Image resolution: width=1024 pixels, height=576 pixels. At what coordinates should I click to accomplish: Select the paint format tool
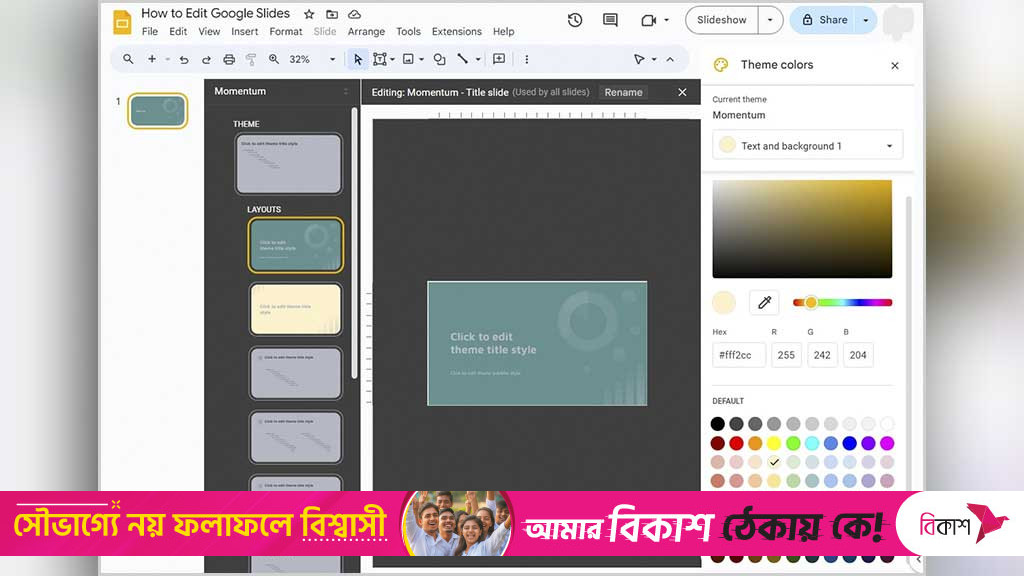(251, 60)
